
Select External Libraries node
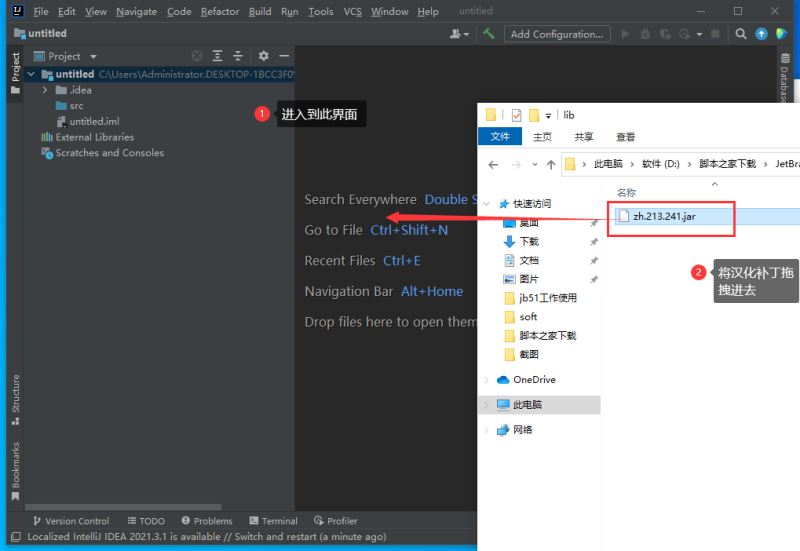(88, 137)
